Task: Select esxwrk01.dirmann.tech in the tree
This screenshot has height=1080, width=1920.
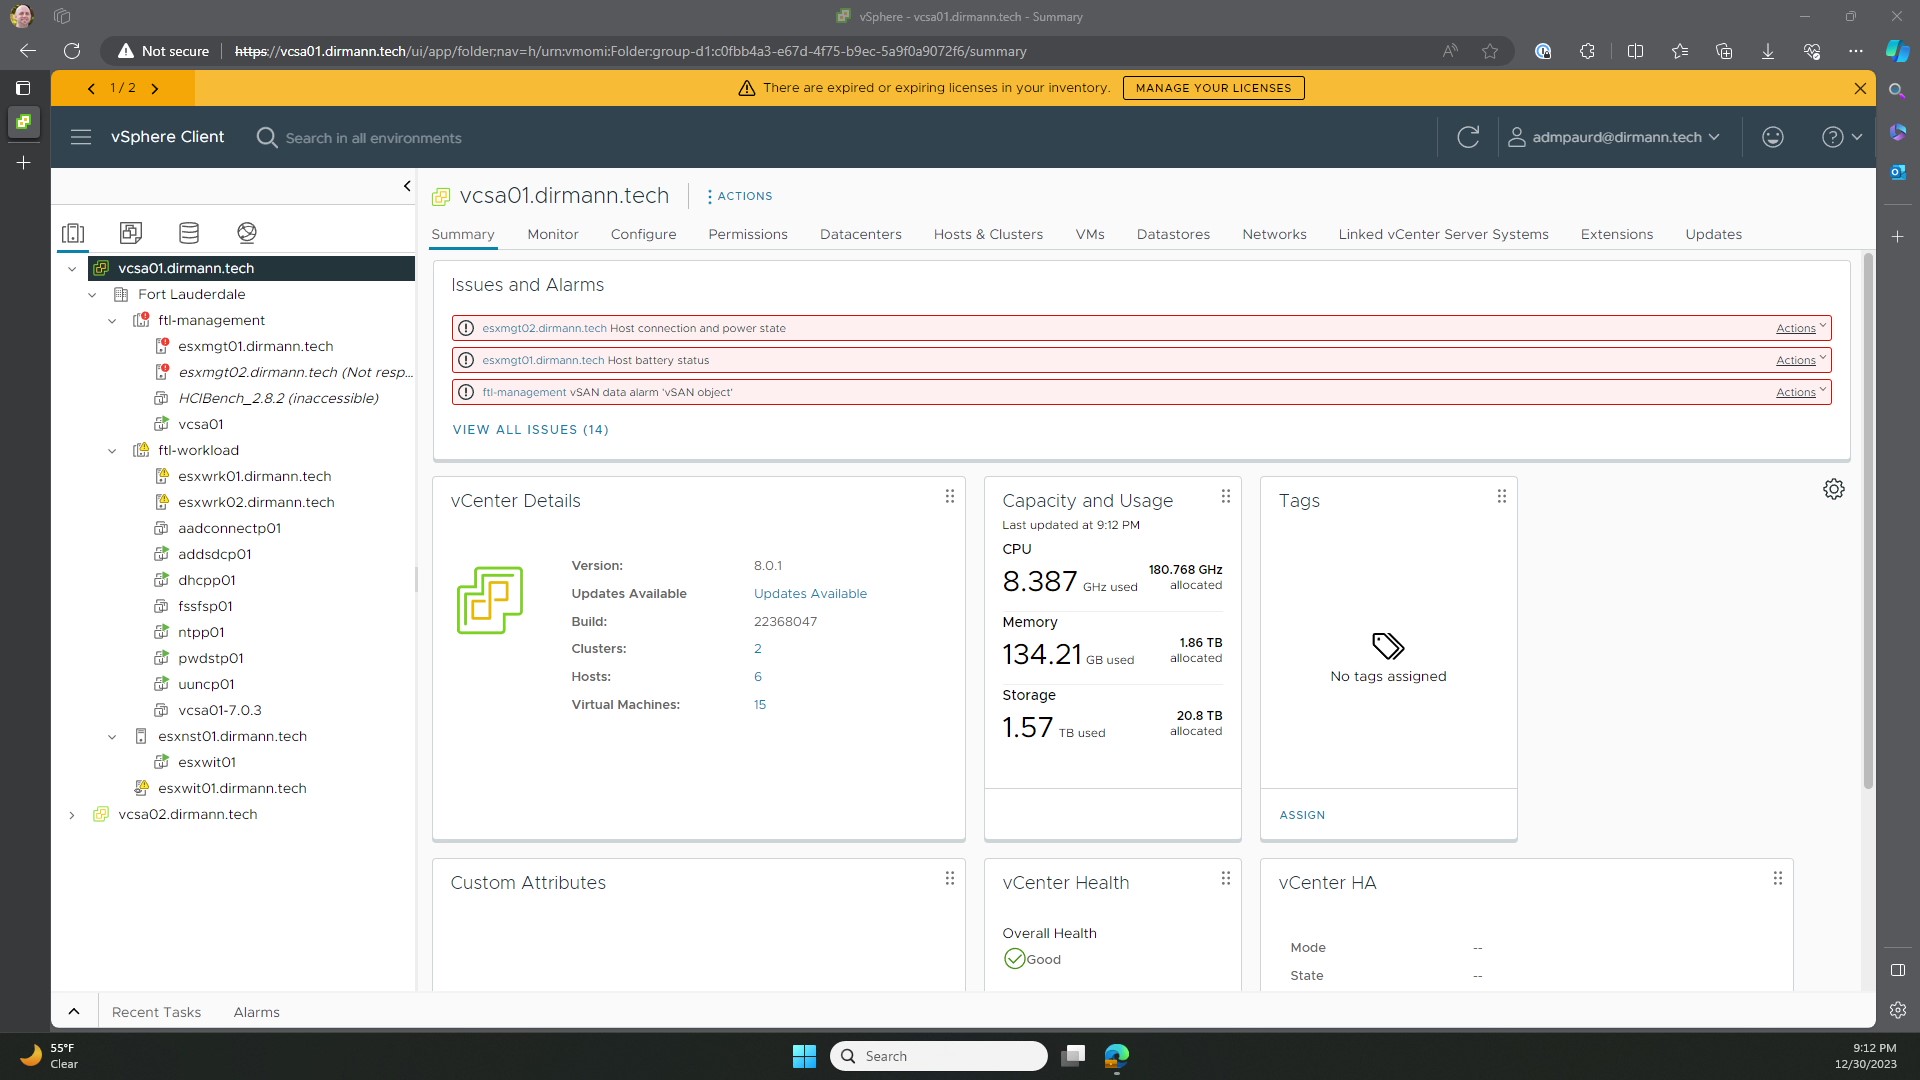Action: point(254,476)
